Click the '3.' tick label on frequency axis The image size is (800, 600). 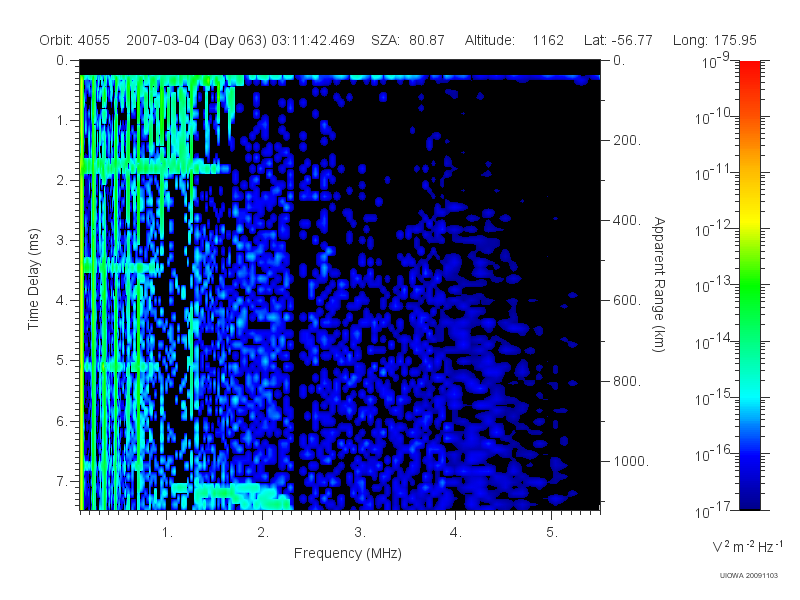tap(360, 533)
